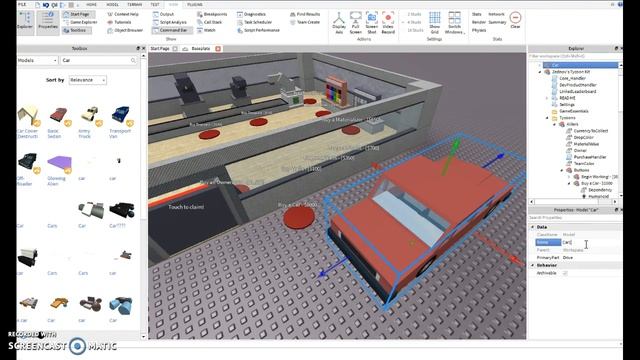Switch to the TERRAIN ribbon tab

click(x=134, y=4)
